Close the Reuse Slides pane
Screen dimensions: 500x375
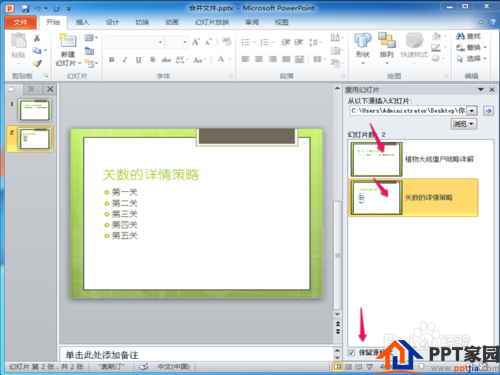492,89
